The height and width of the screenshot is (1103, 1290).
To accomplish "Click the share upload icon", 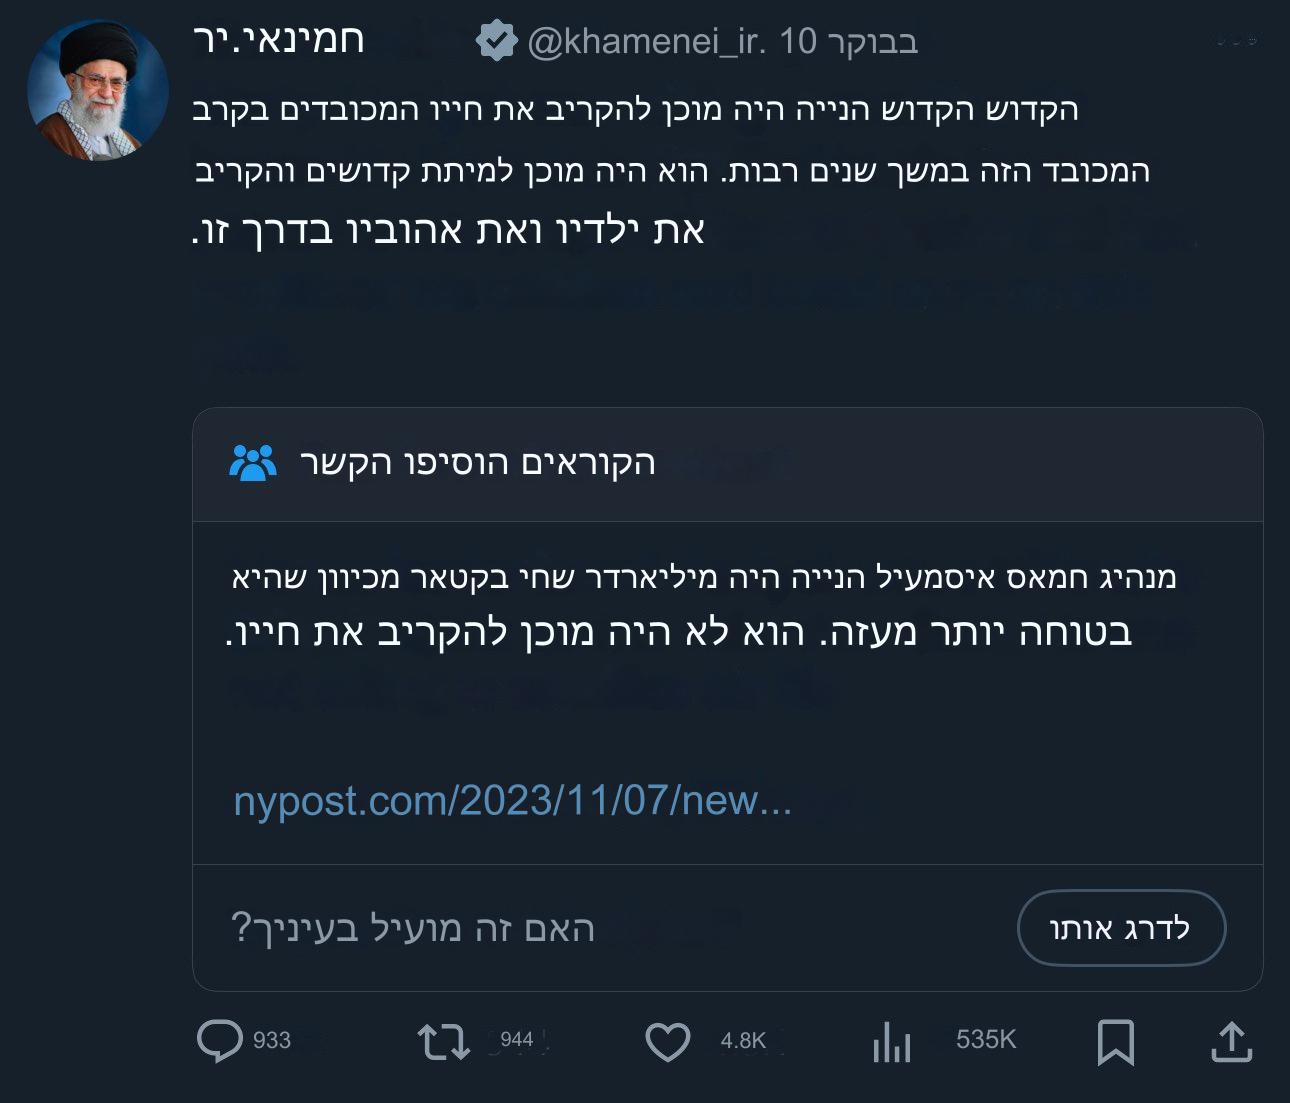I will click(1231, 1042).
